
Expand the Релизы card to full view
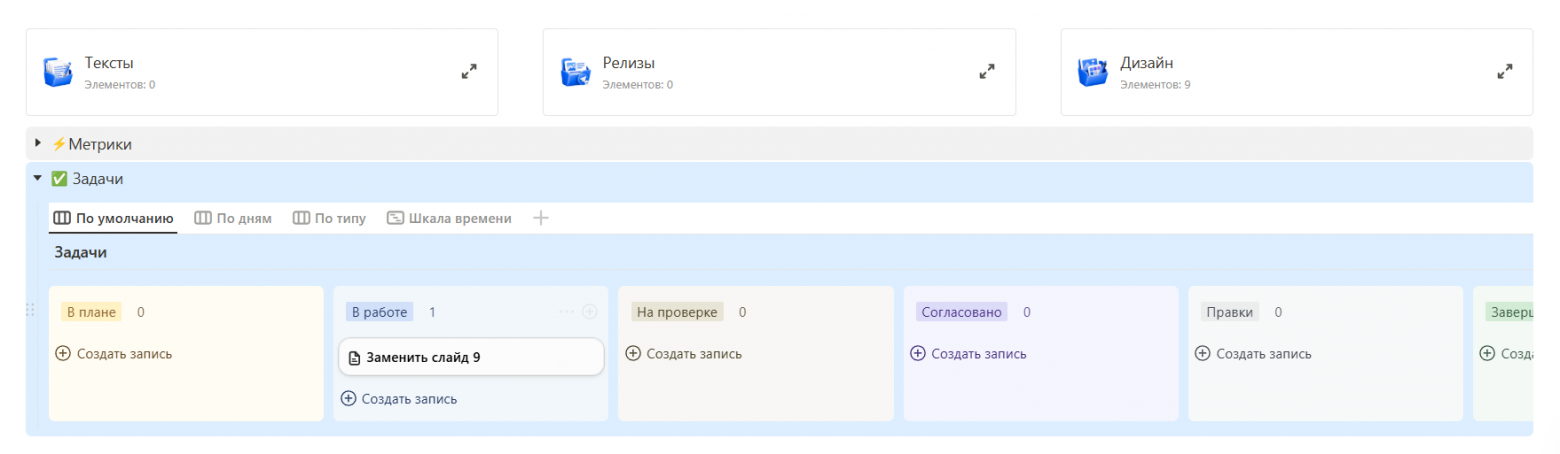click(x=987, y=72)
